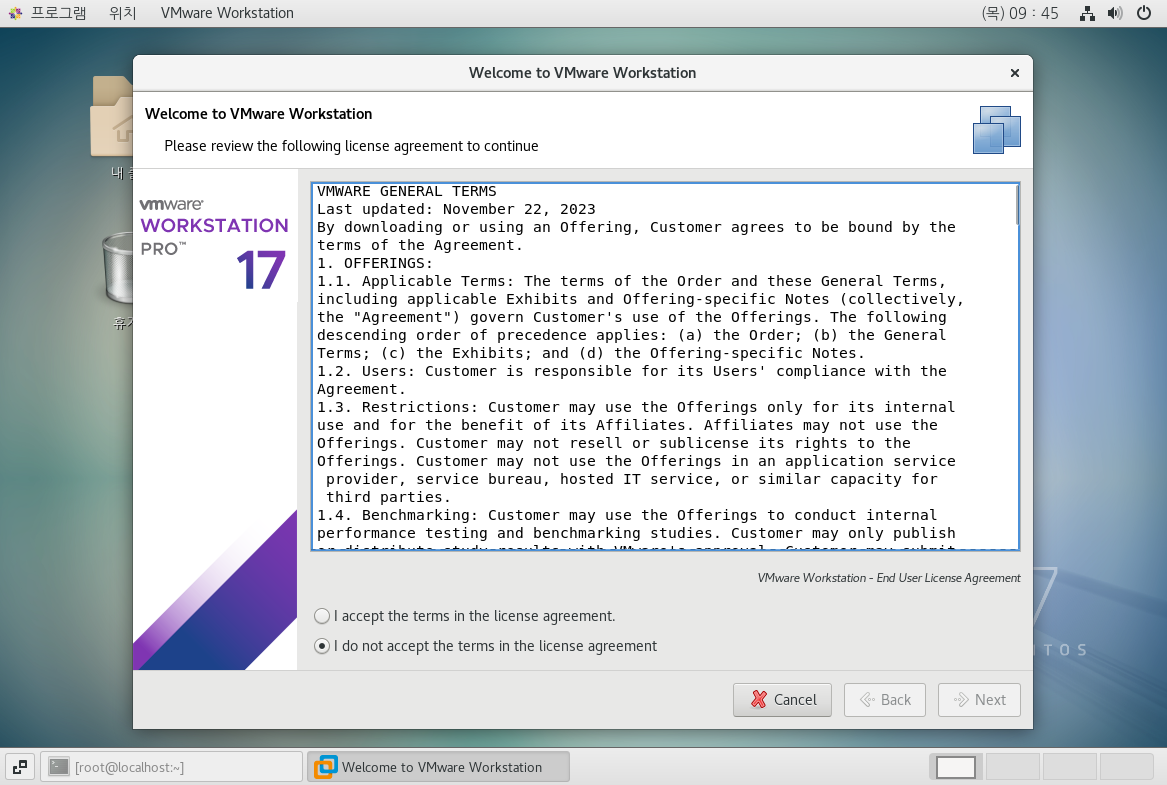Open the 위치 places menu
This screenshot has width=1167, height=785.
pos(123,13)
